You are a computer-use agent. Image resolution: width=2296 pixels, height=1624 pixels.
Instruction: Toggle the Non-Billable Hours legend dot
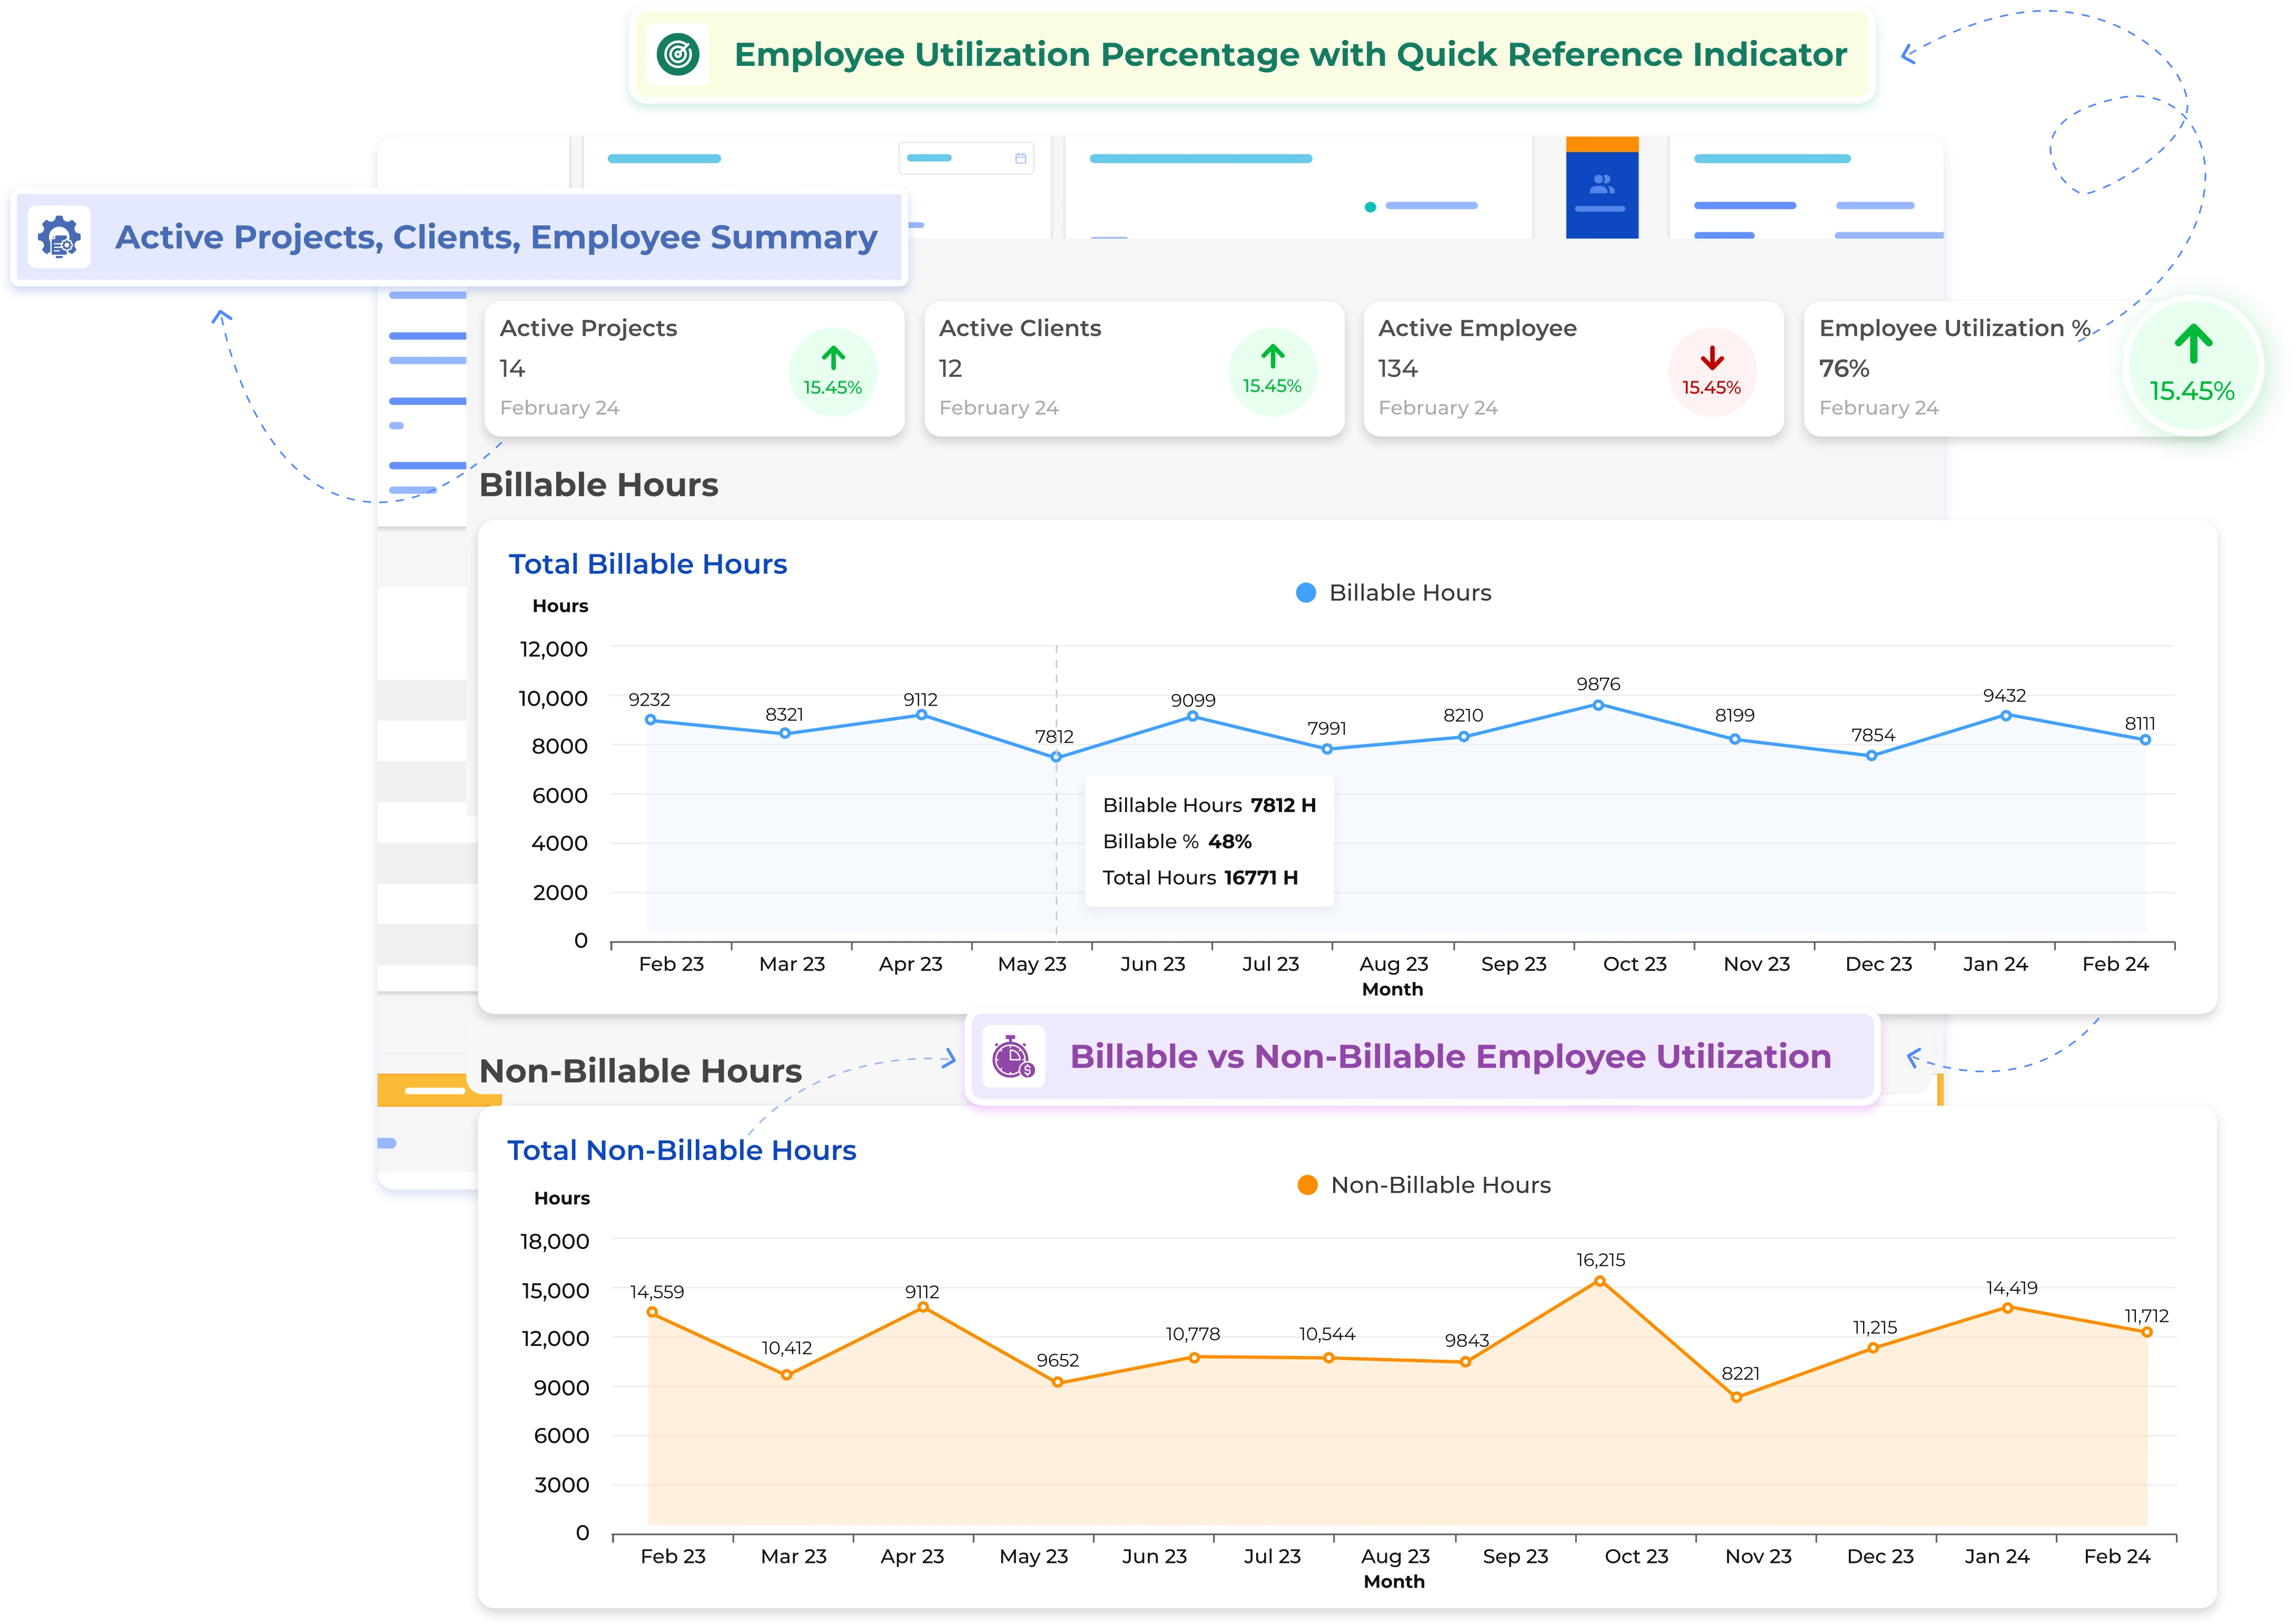(x=1306, y=1185)
